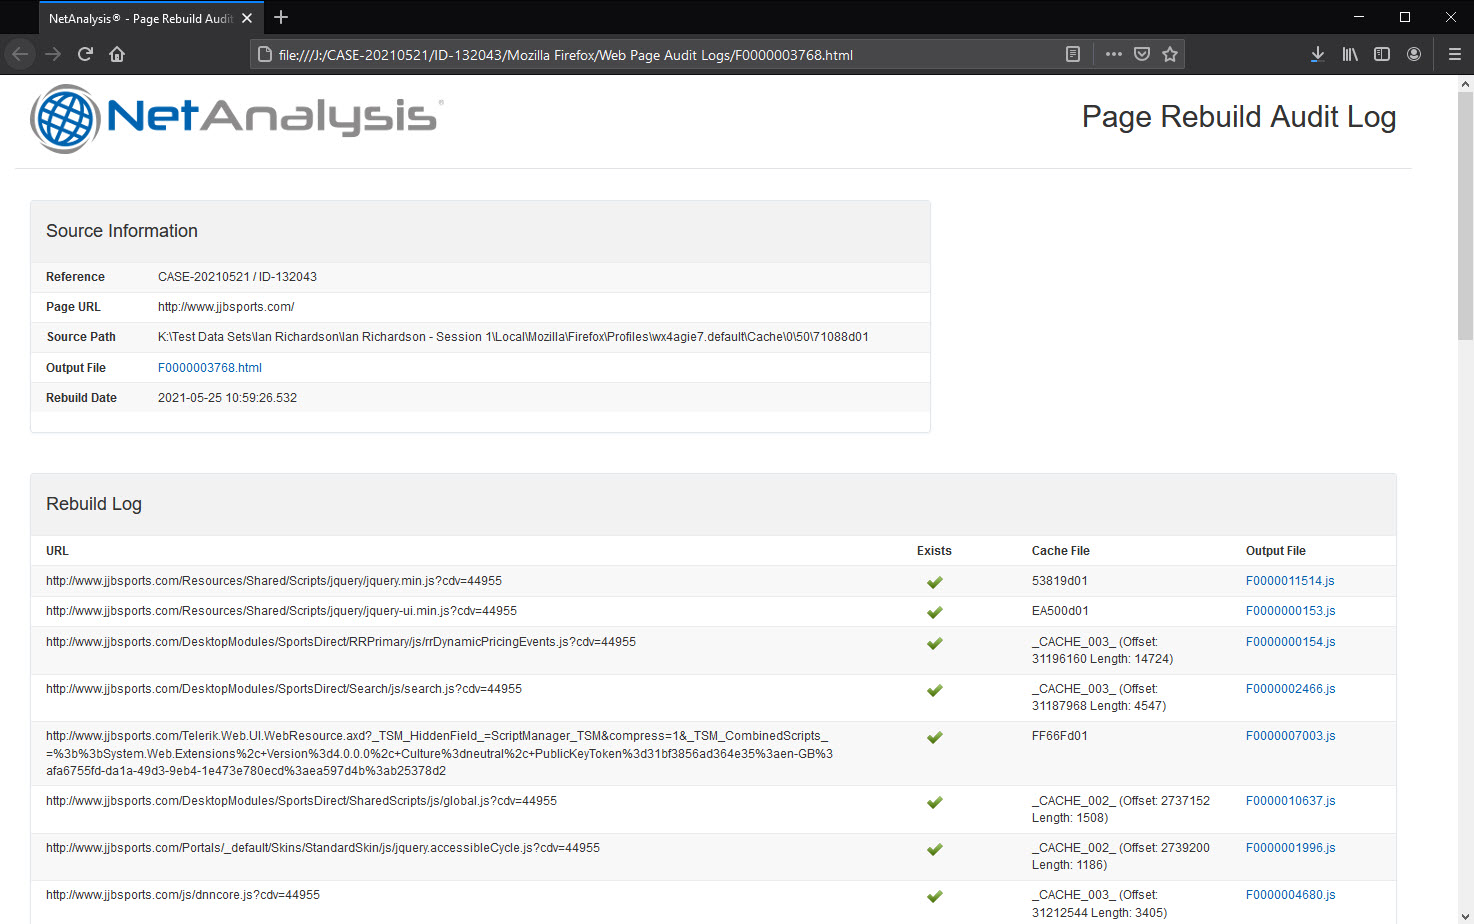The image size is (1474, 924).
Task: Click the green check for jquery.accessibleCycle.js row
Action: (x=935, y=849)
